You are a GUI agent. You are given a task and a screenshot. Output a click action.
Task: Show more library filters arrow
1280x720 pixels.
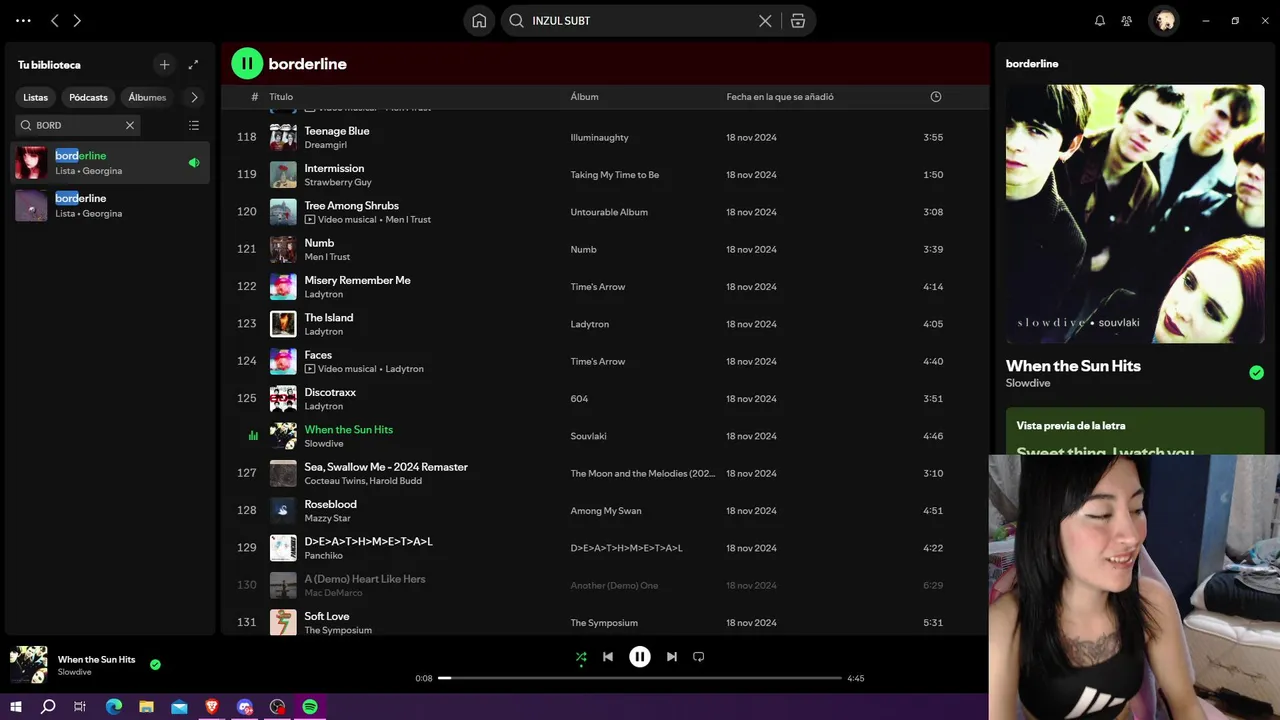click(x=194, y=97)
